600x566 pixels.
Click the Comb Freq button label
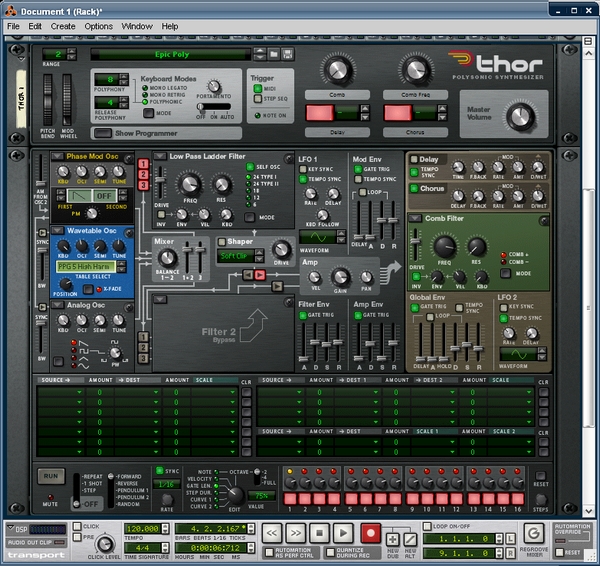click(x=415, y=95)
